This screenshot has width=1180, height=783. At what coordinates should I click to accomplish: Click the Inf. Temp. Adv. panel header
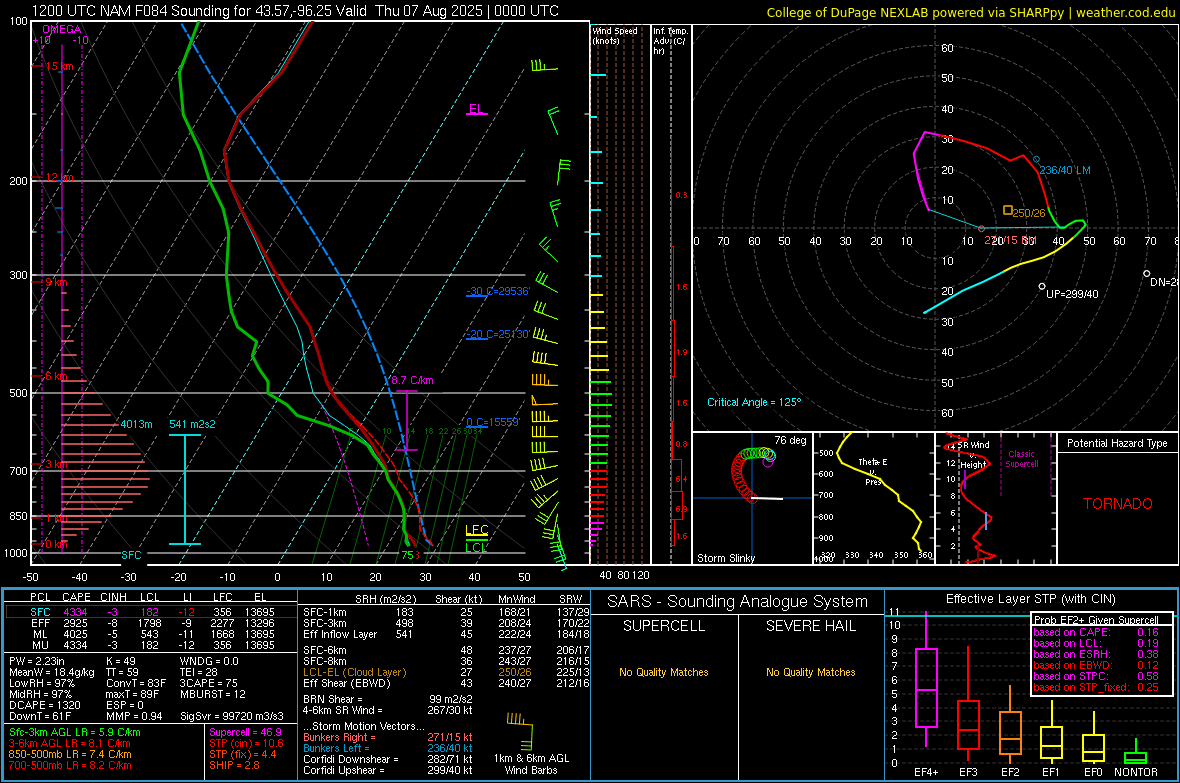click(670, 41)
